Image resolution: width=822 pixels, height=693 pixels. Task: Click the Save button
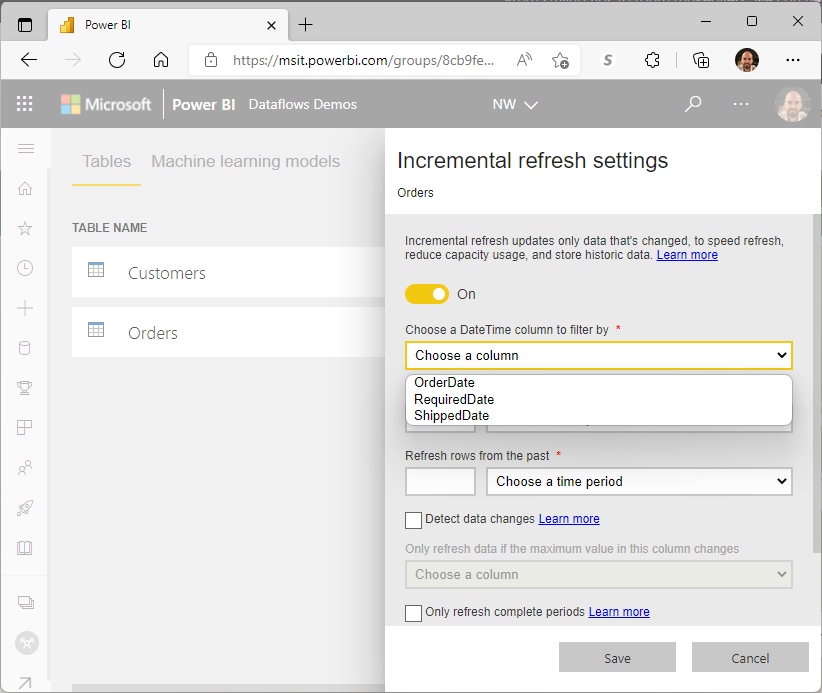[617, 658]
